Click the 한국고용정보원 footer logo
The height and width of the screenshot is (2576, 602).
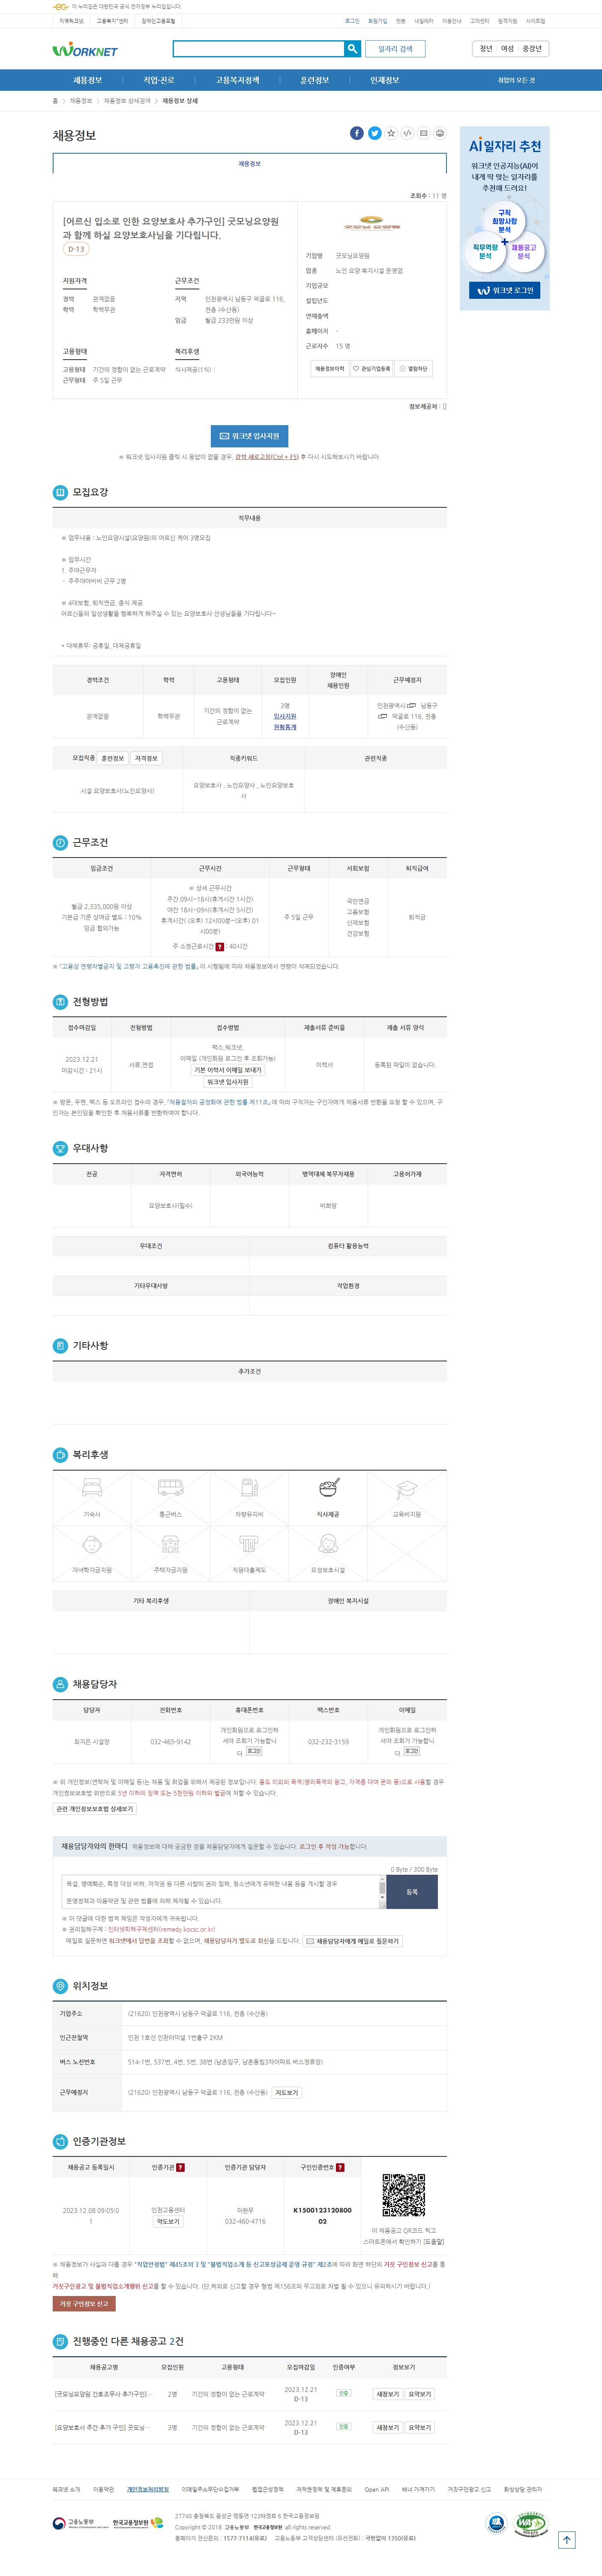137,2522
